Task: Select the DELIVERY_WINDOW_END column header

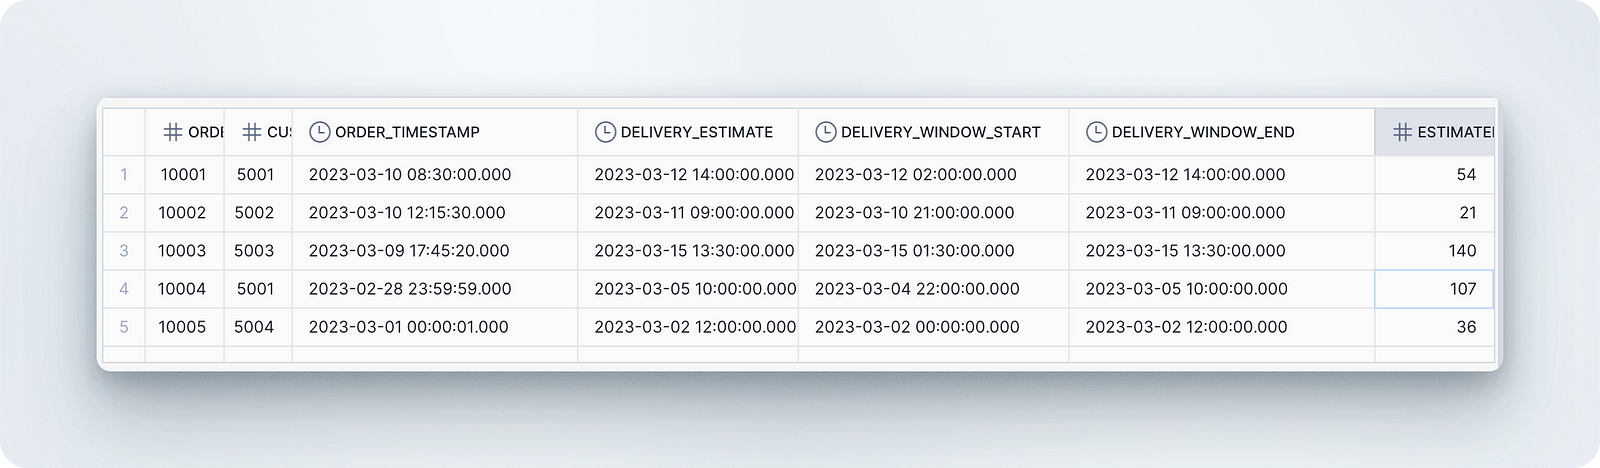Action: pyautogui.click(x=1222, y=132)
